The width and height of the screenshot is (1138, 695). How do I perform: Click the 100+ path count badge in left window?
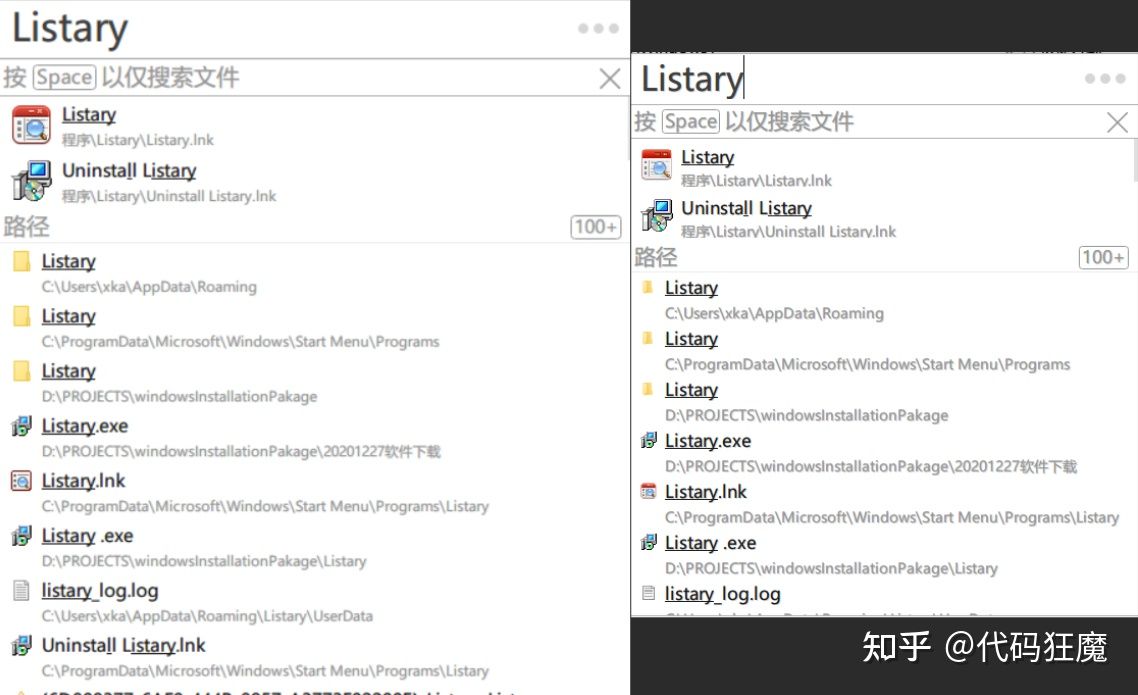(595, 227)
